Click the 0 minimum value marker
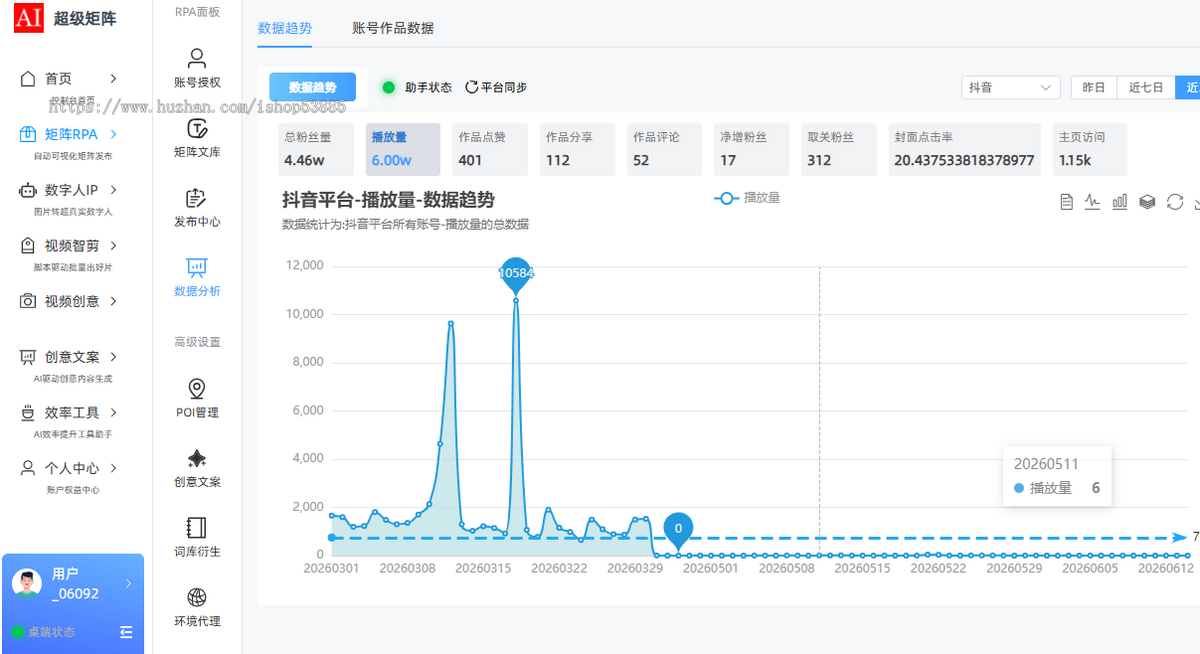1200x654 pixels. pos(678,529)
